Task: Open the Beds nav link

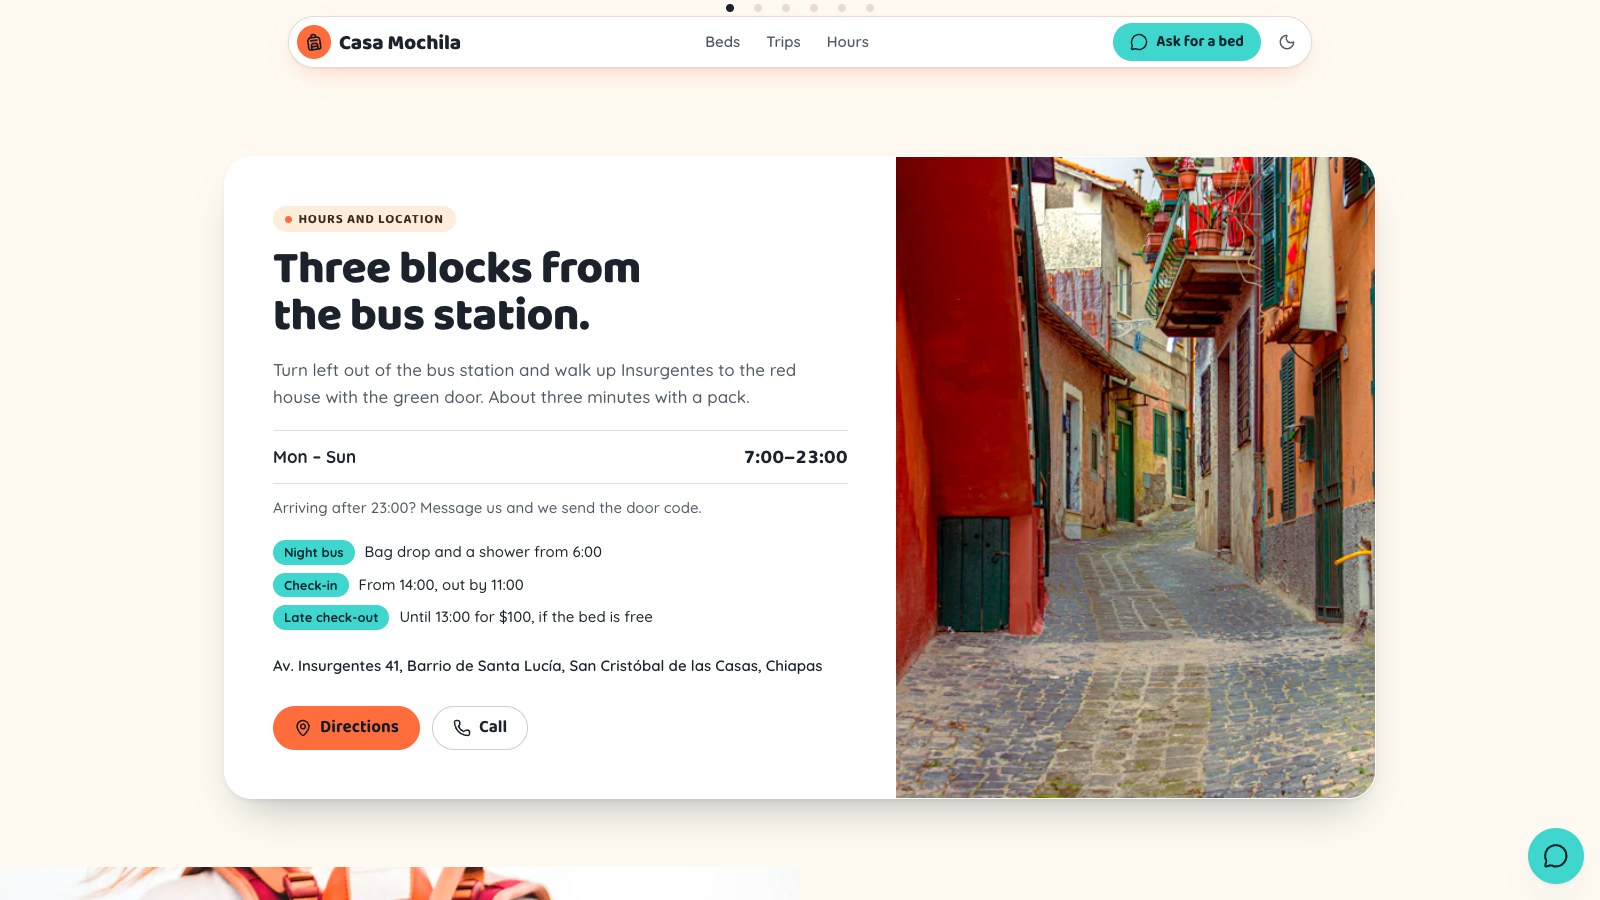Action: tap(722, 42)
